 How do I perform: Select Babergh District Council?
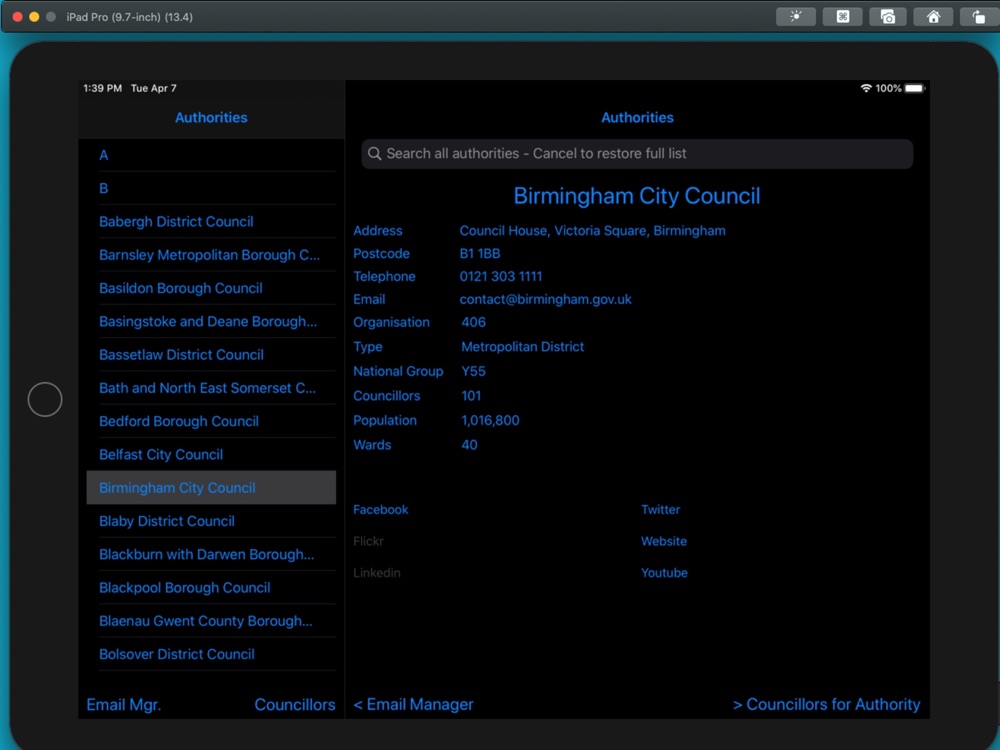pyautogui.click(x=211, y=221)
